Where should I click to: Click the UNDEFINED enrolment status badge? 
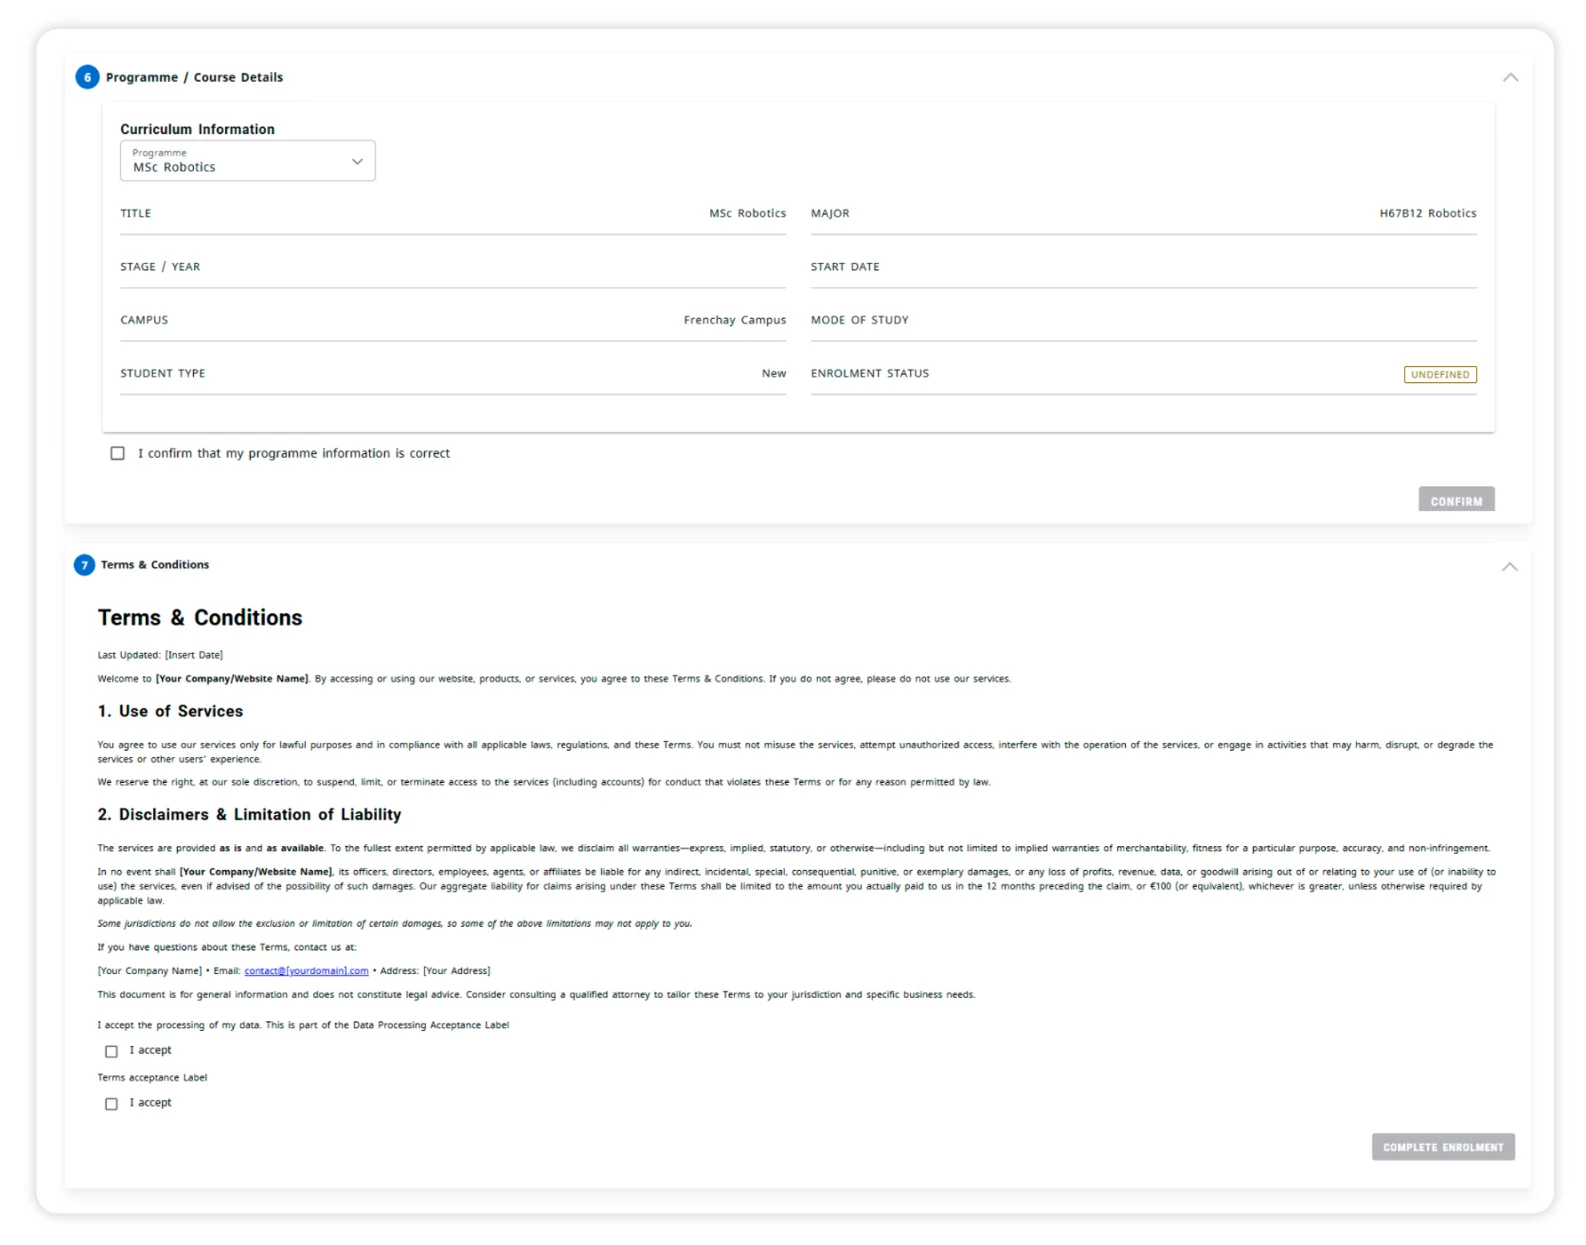[x=1439, y=375]
